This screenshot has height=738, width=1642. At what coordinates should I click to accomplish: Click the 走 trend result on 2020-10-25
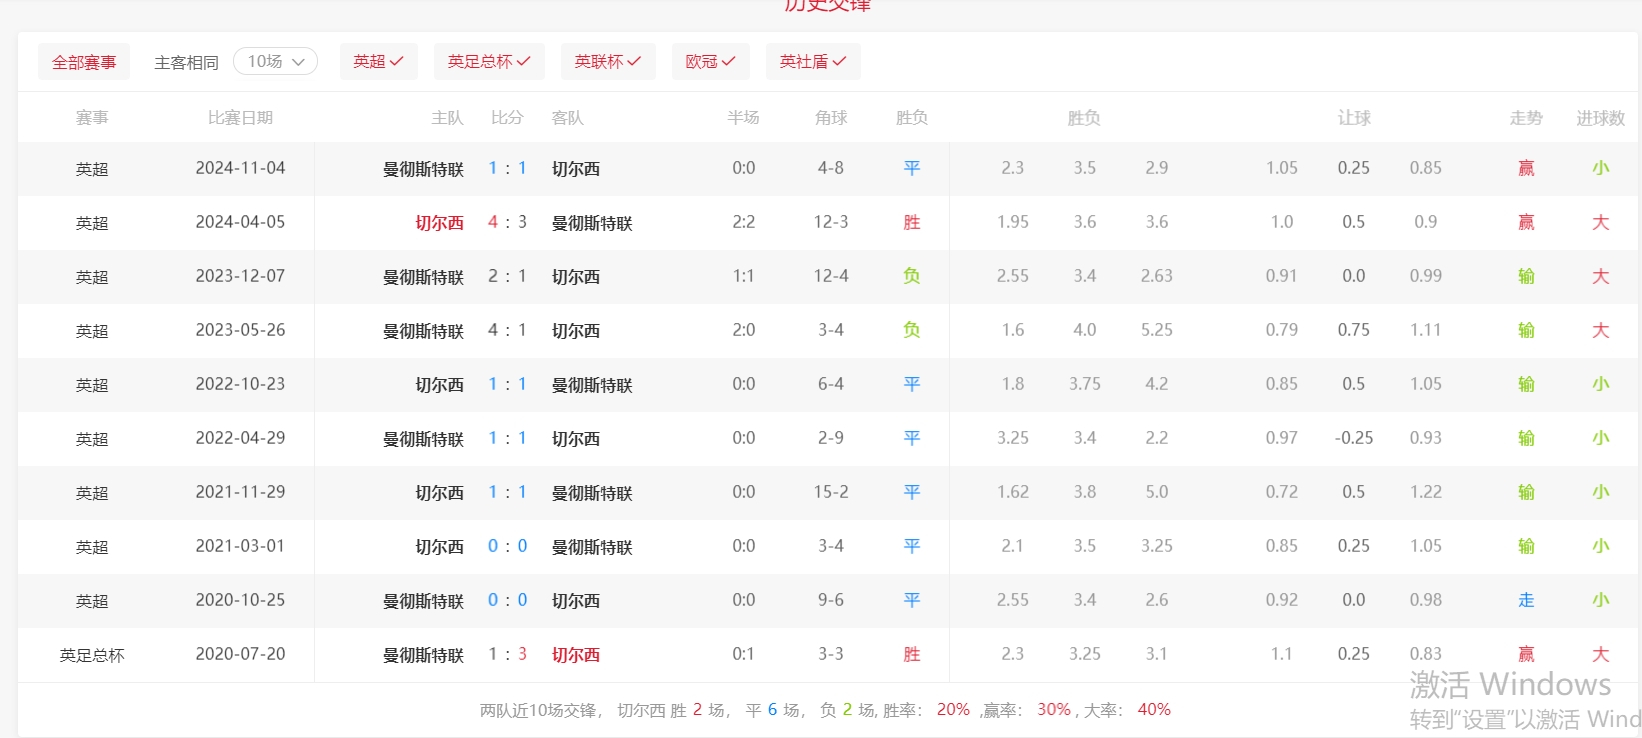[x=1526, y=600]
